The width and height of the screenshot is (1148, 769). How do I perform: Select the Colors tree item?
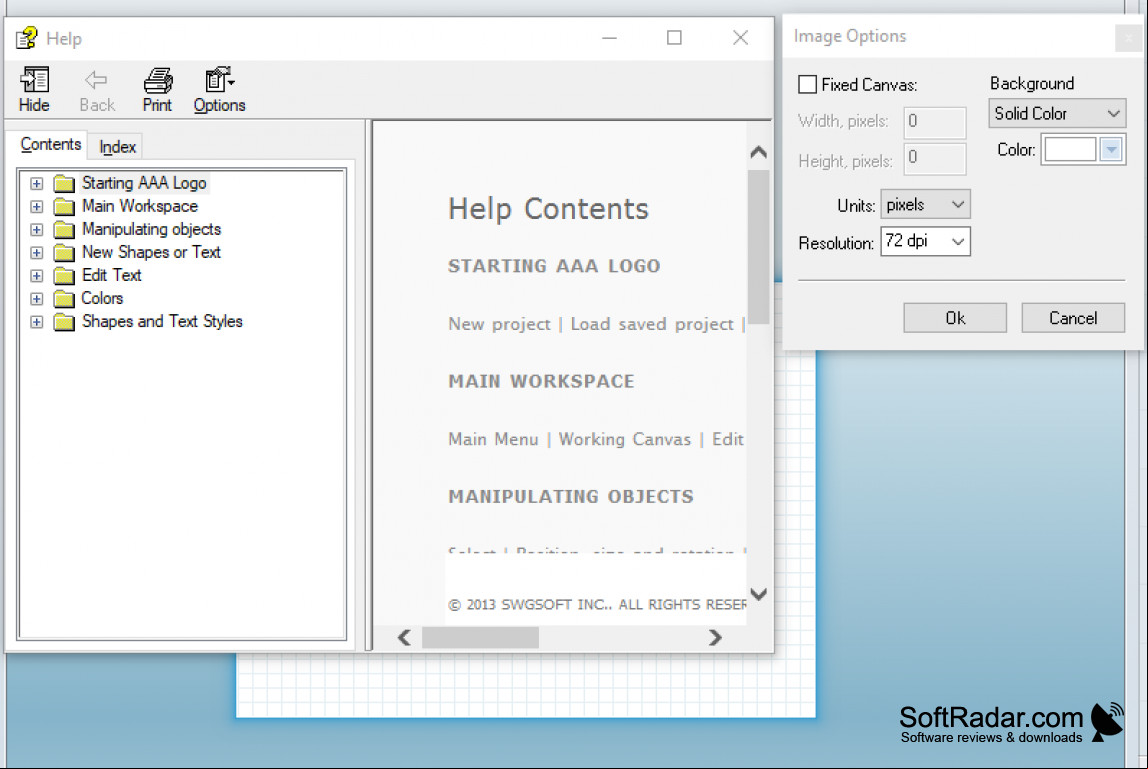click(102, 299)
